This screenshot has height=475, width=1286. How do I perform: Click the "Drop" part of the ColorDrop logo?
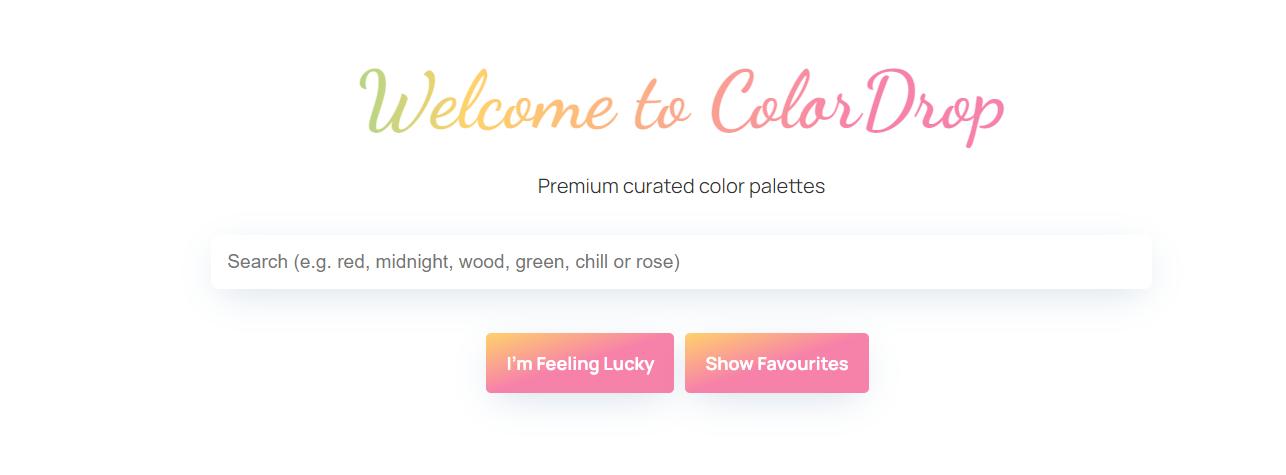934,106
